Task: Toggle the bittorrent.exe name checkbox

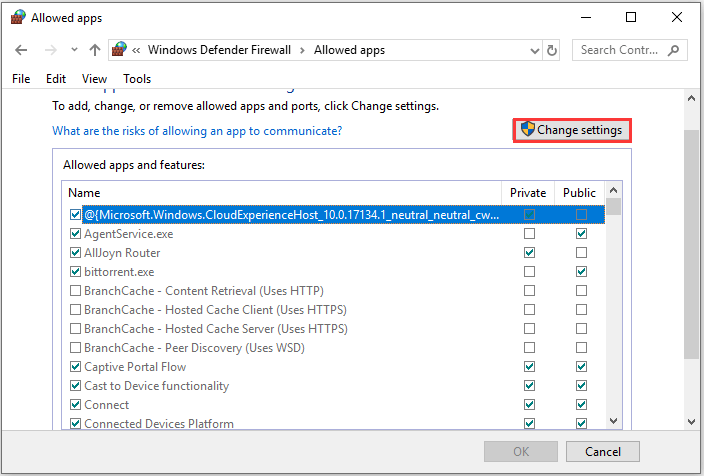Action: [x=75, y=272]
